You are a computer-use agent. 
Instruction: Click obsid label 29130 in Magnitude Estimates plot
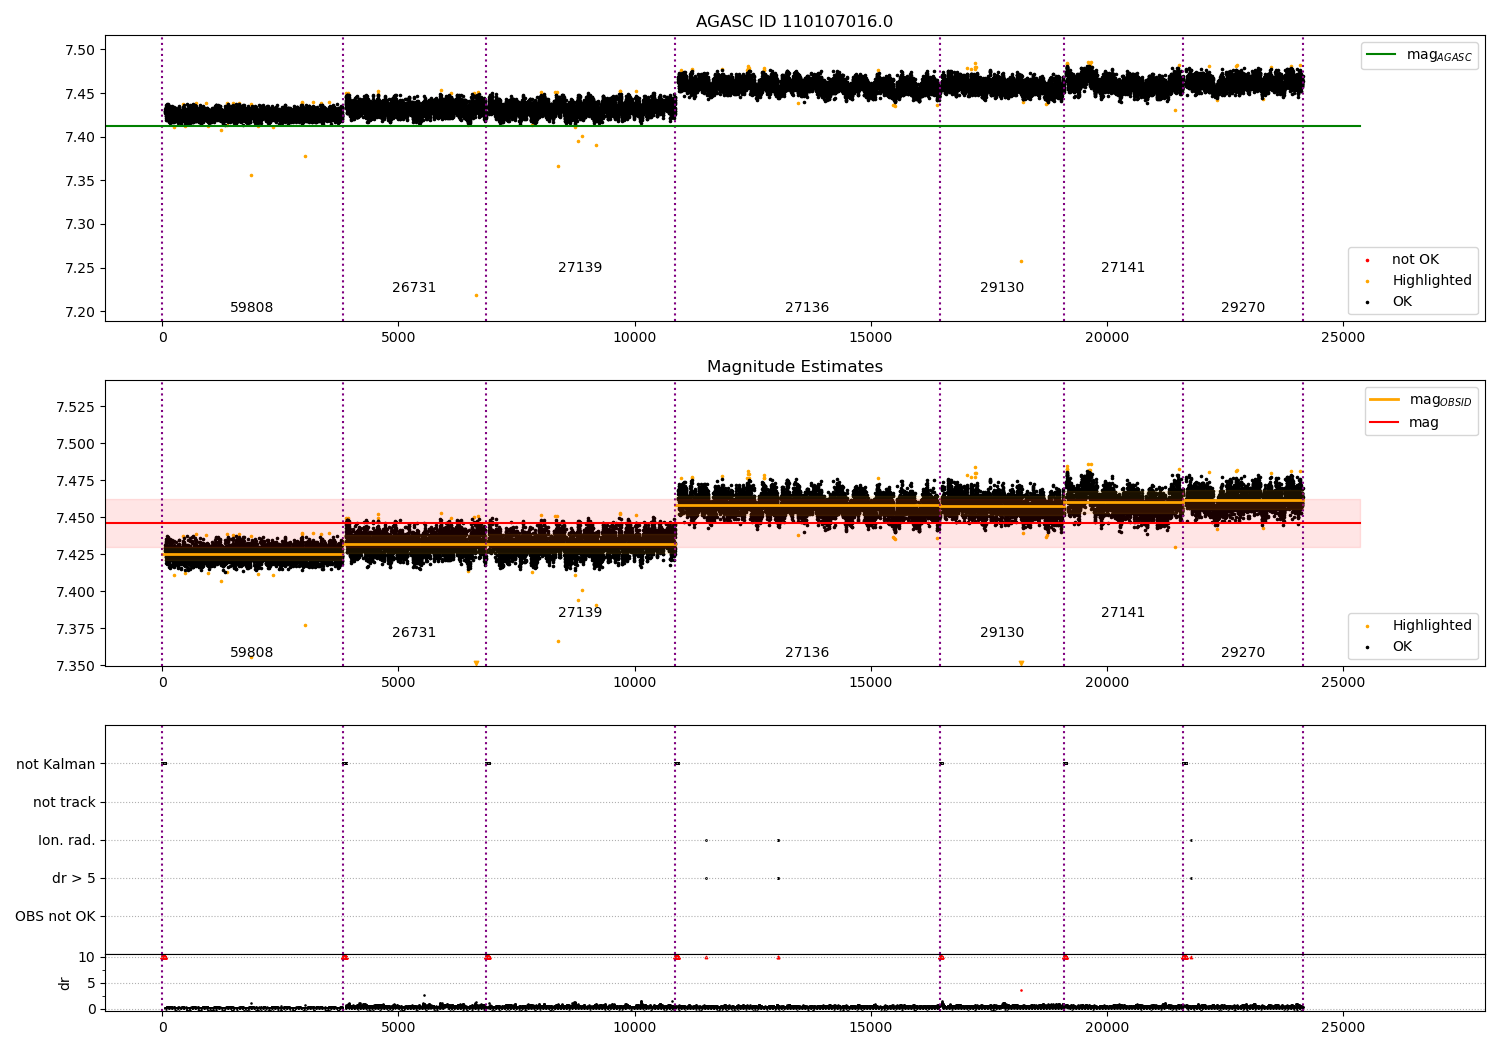coord(1002,633)
